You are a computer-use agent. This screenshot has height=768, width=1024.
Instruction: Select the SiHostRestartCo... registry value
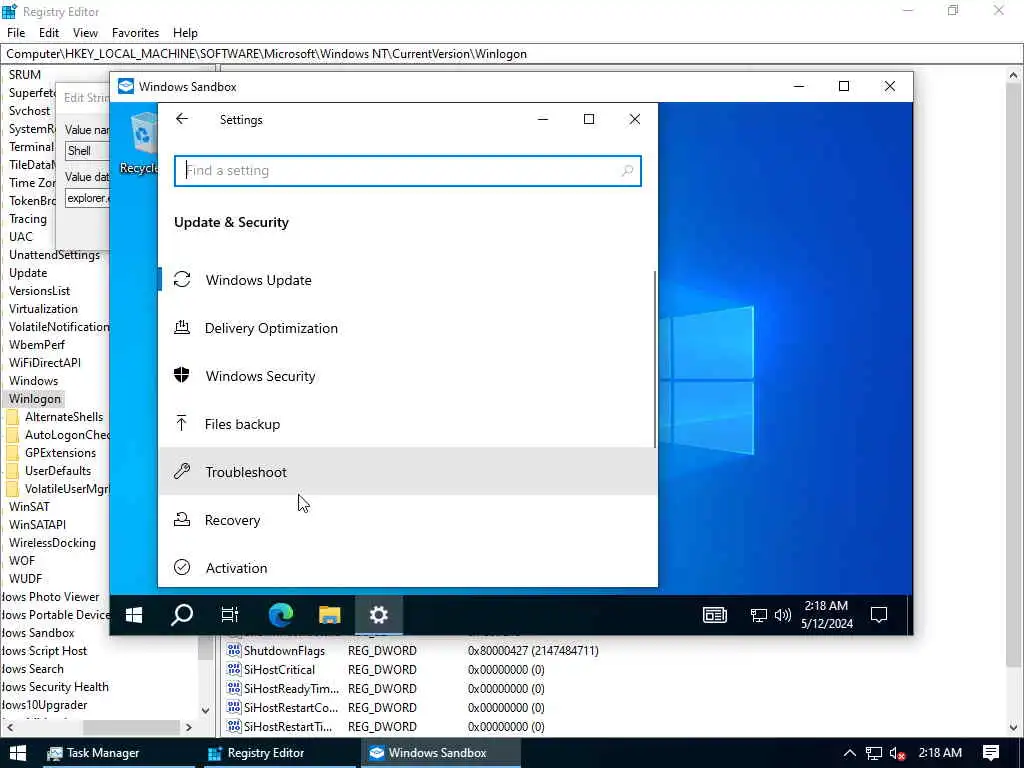(291, 707)
